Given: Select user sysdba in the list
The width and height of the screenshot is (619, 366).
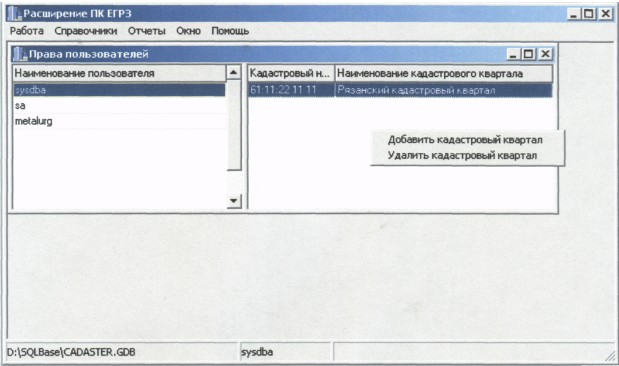Looking at the screenshot, I should tap(119, 90).
